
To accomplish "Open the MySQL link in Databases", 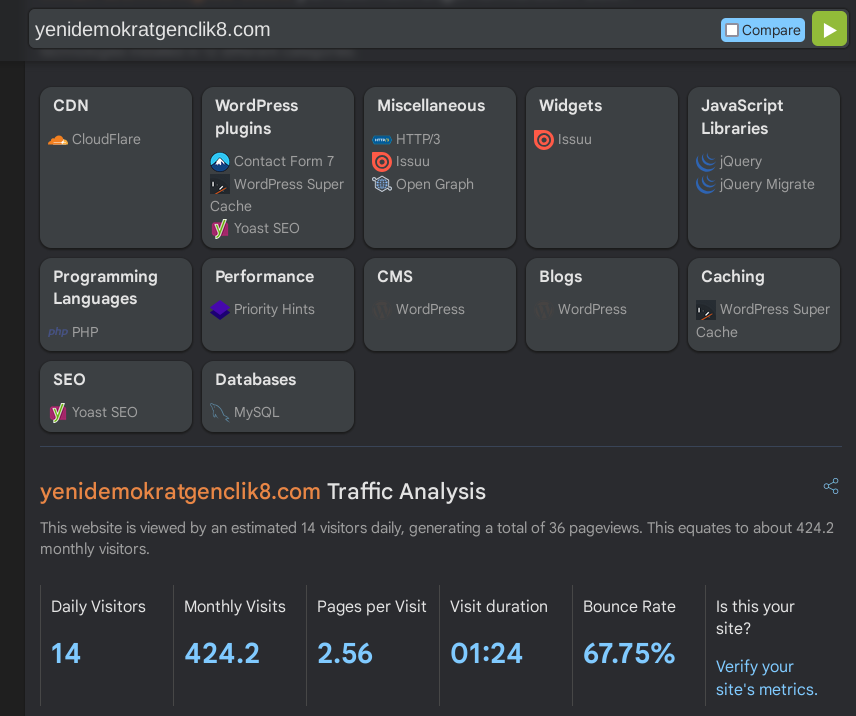I will pyautogui.click(x=257, y=413).
